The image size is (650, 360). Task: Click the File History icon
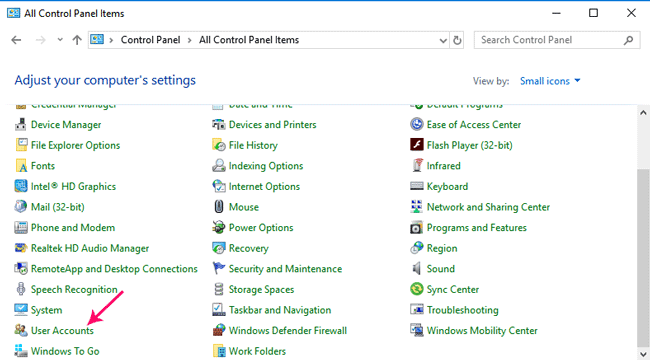(x=219, y=145)
